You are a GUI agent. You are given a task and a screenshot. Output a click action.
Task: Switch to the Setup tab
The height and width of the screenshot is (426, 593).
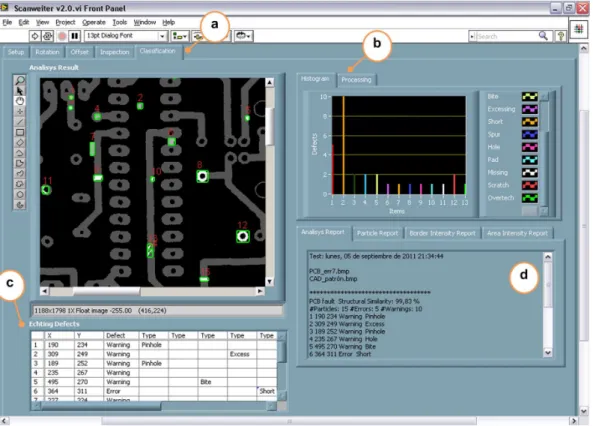(16, 52)
